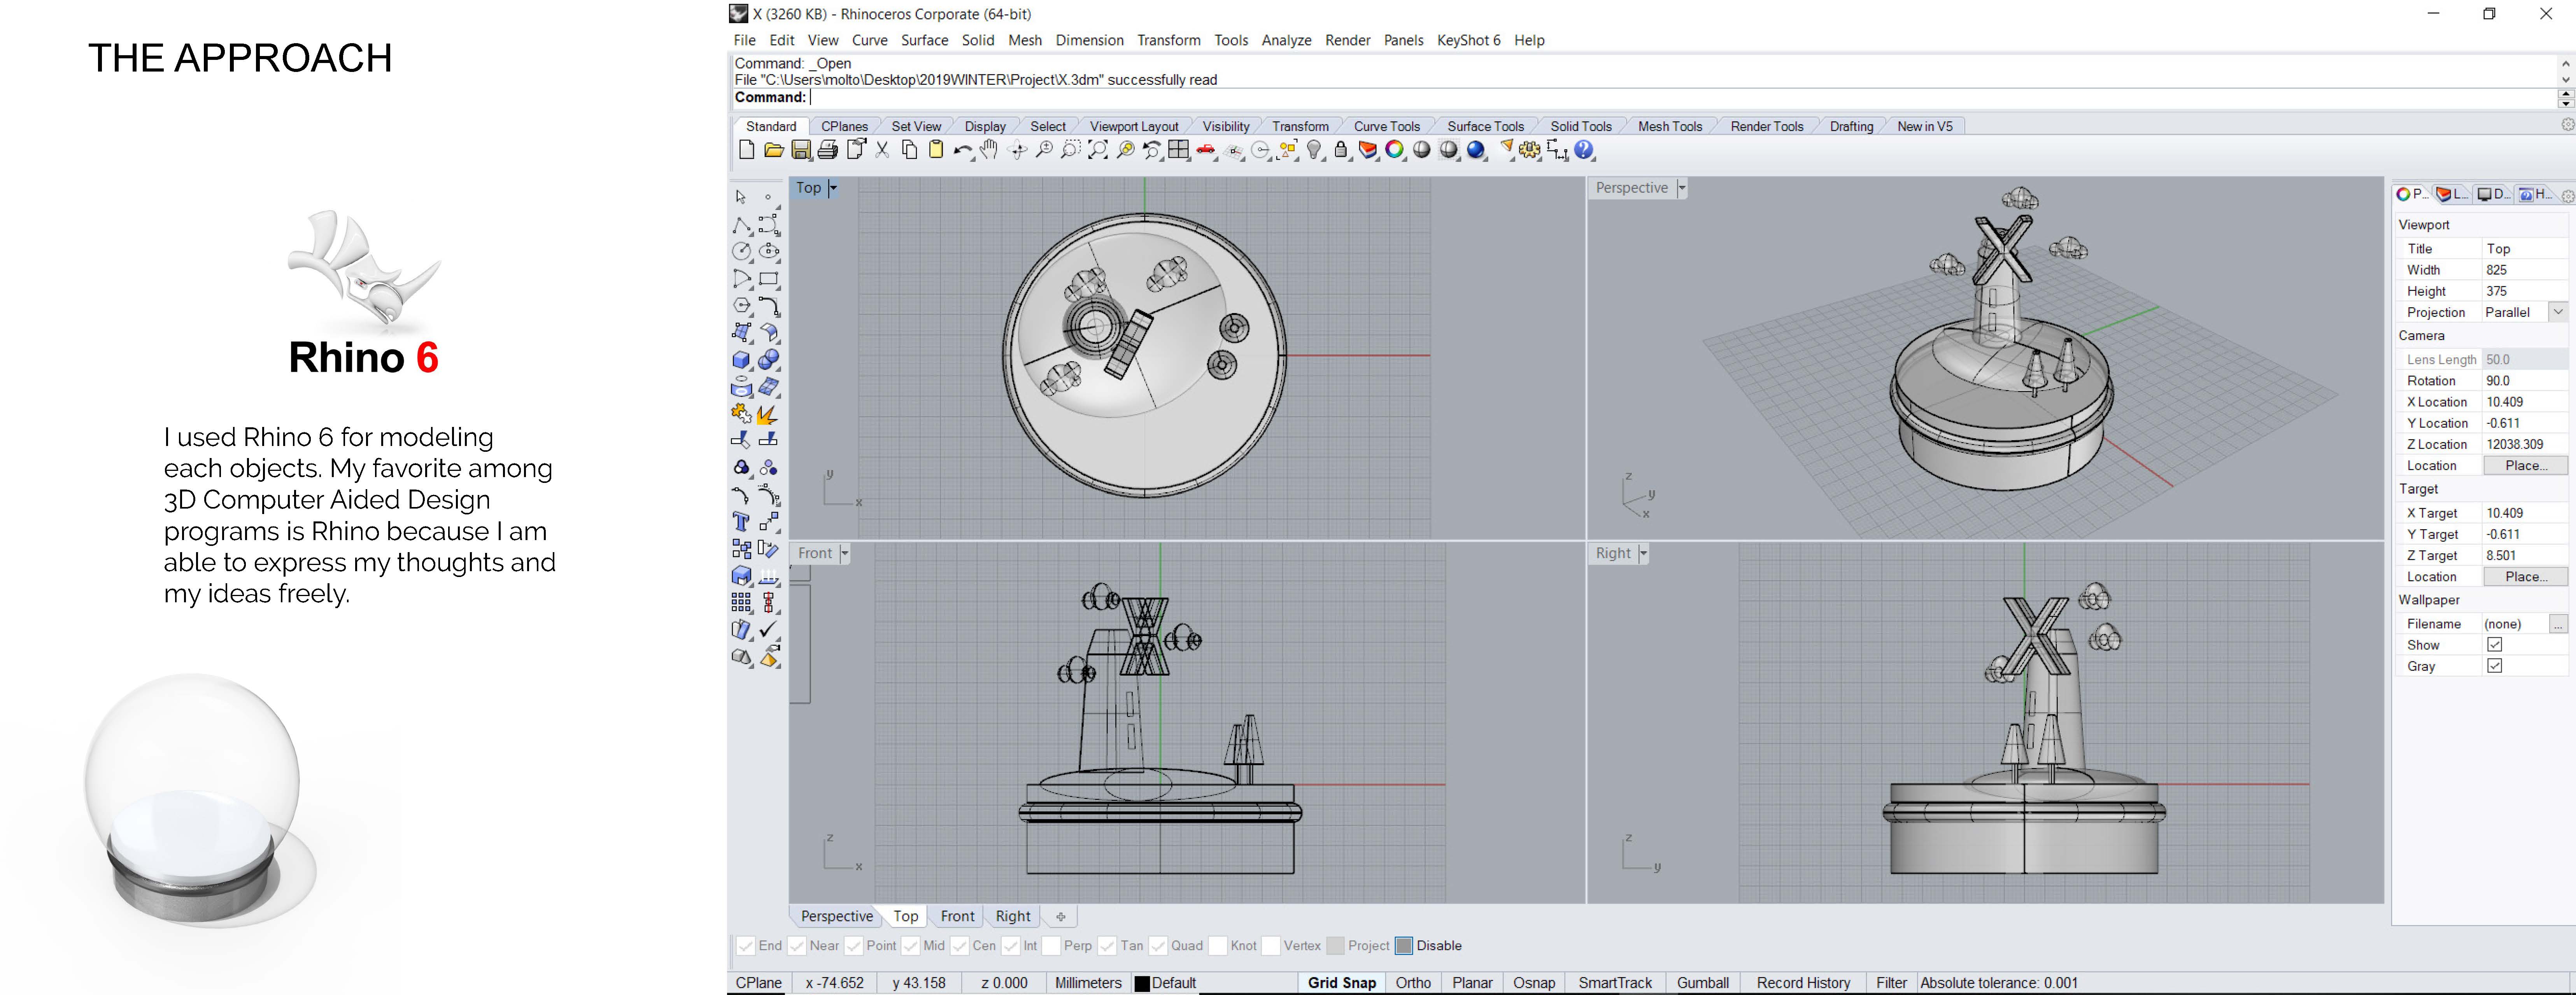Image resolution: width=2576 pixels, height=995 pixels.
Task: Click the camera Location Place button
Action: pyautogui.click(x=2525, y=466)
